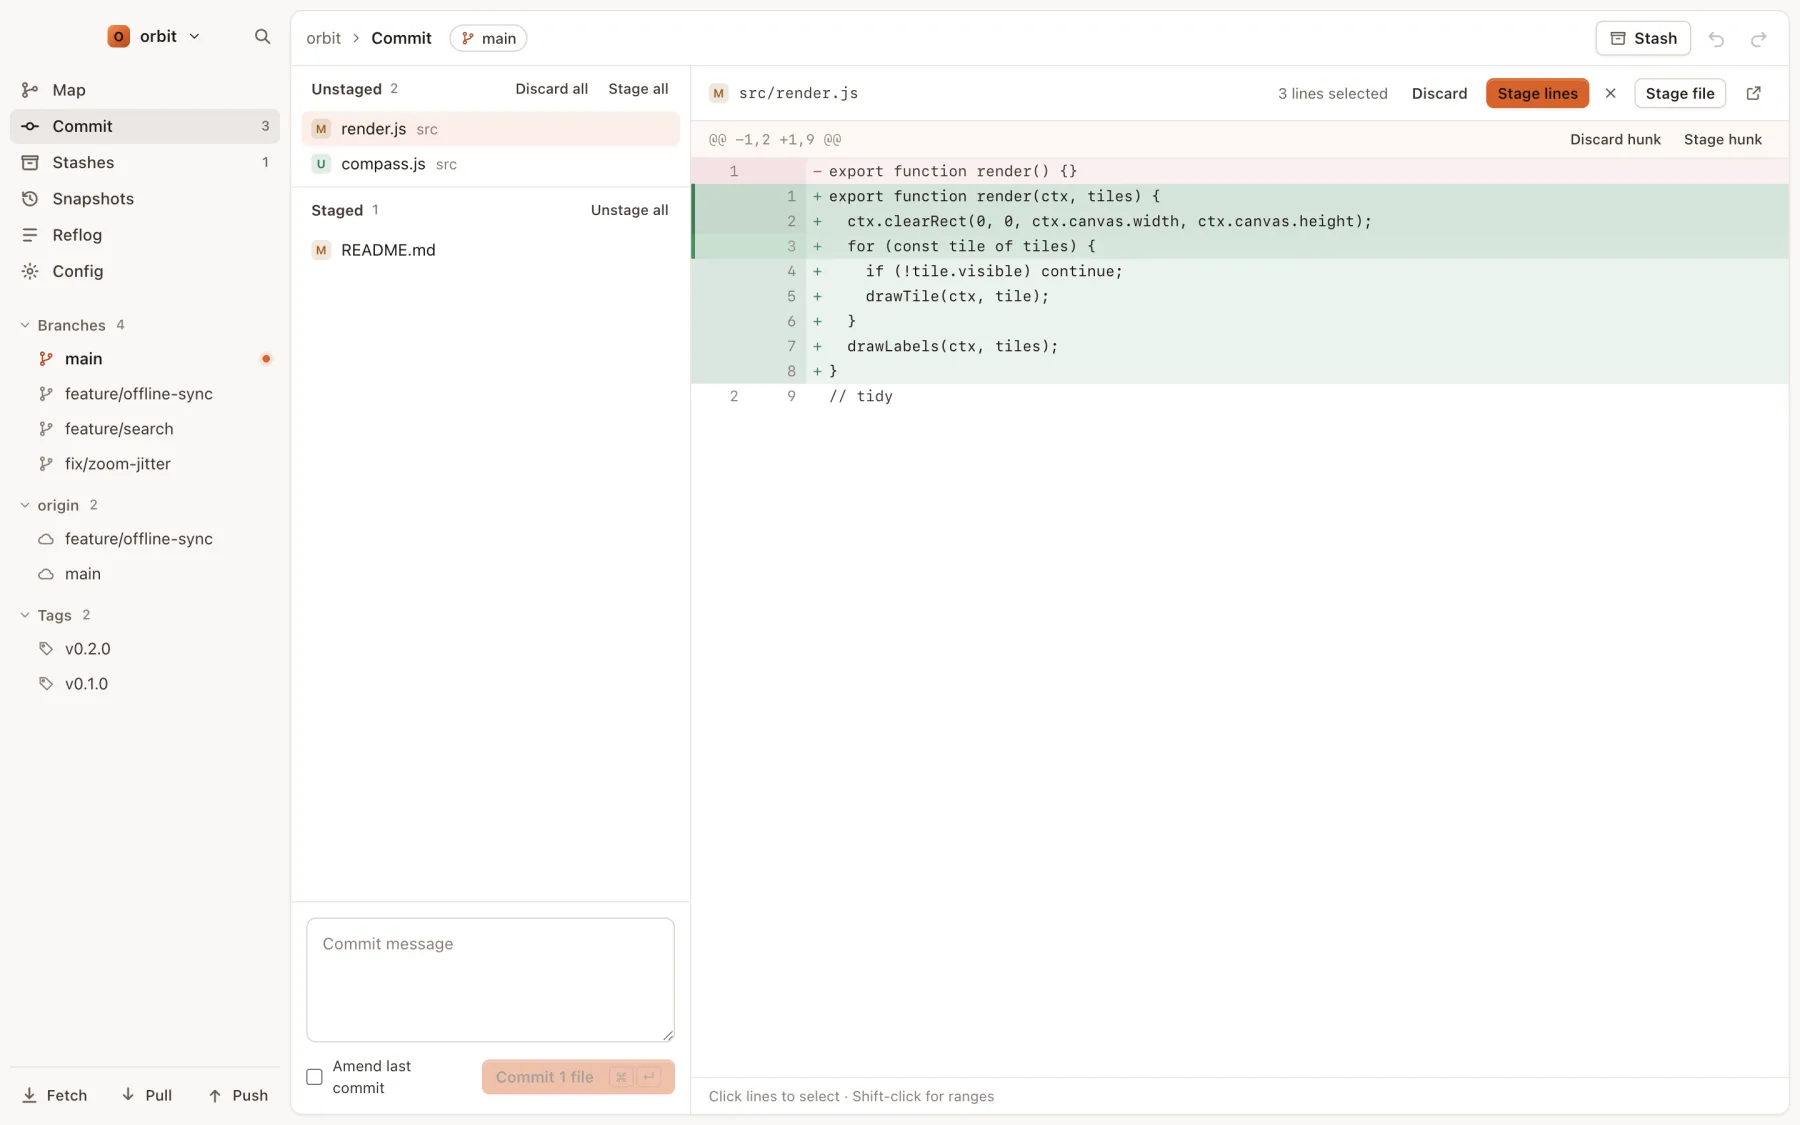
Task: Click Stage hunk
Action: (1722, 139)
